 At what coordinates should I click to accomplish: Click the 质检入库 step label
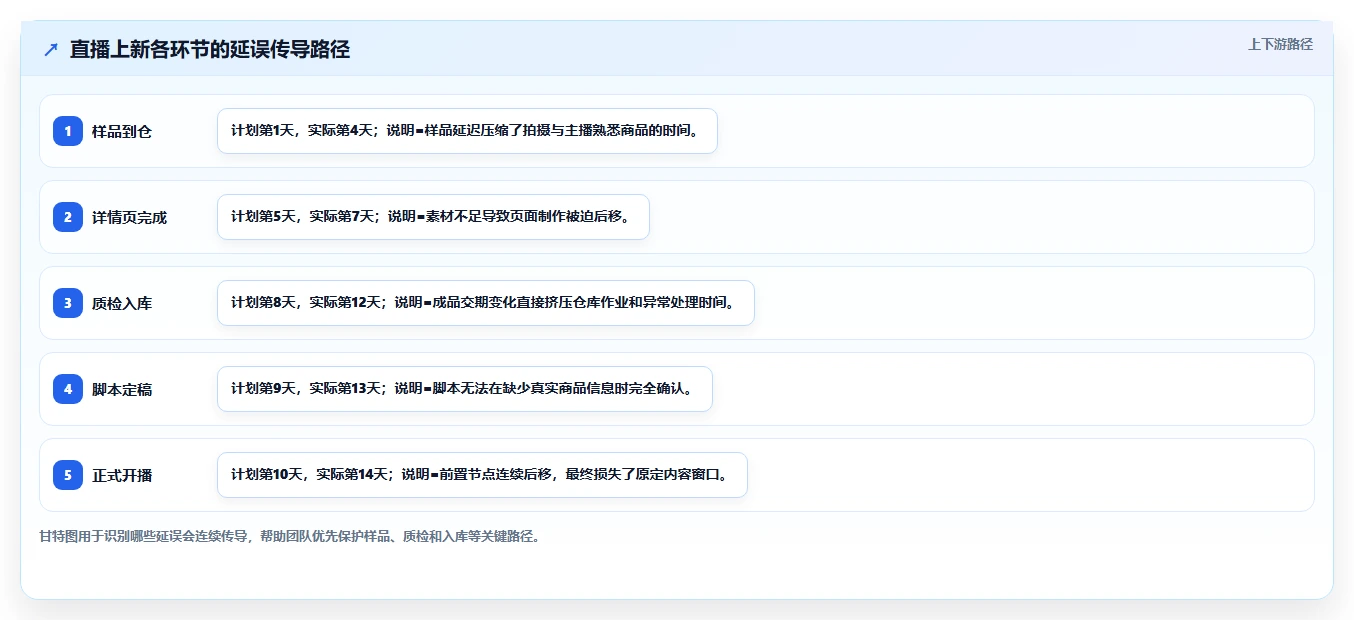coord(122,303)
